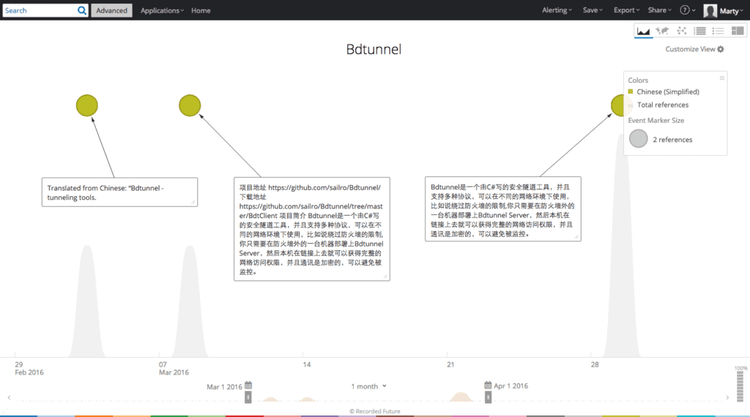Click the Advanced search button
The height and width of the screenshot is (417, 750).
(x=111, y=10)
